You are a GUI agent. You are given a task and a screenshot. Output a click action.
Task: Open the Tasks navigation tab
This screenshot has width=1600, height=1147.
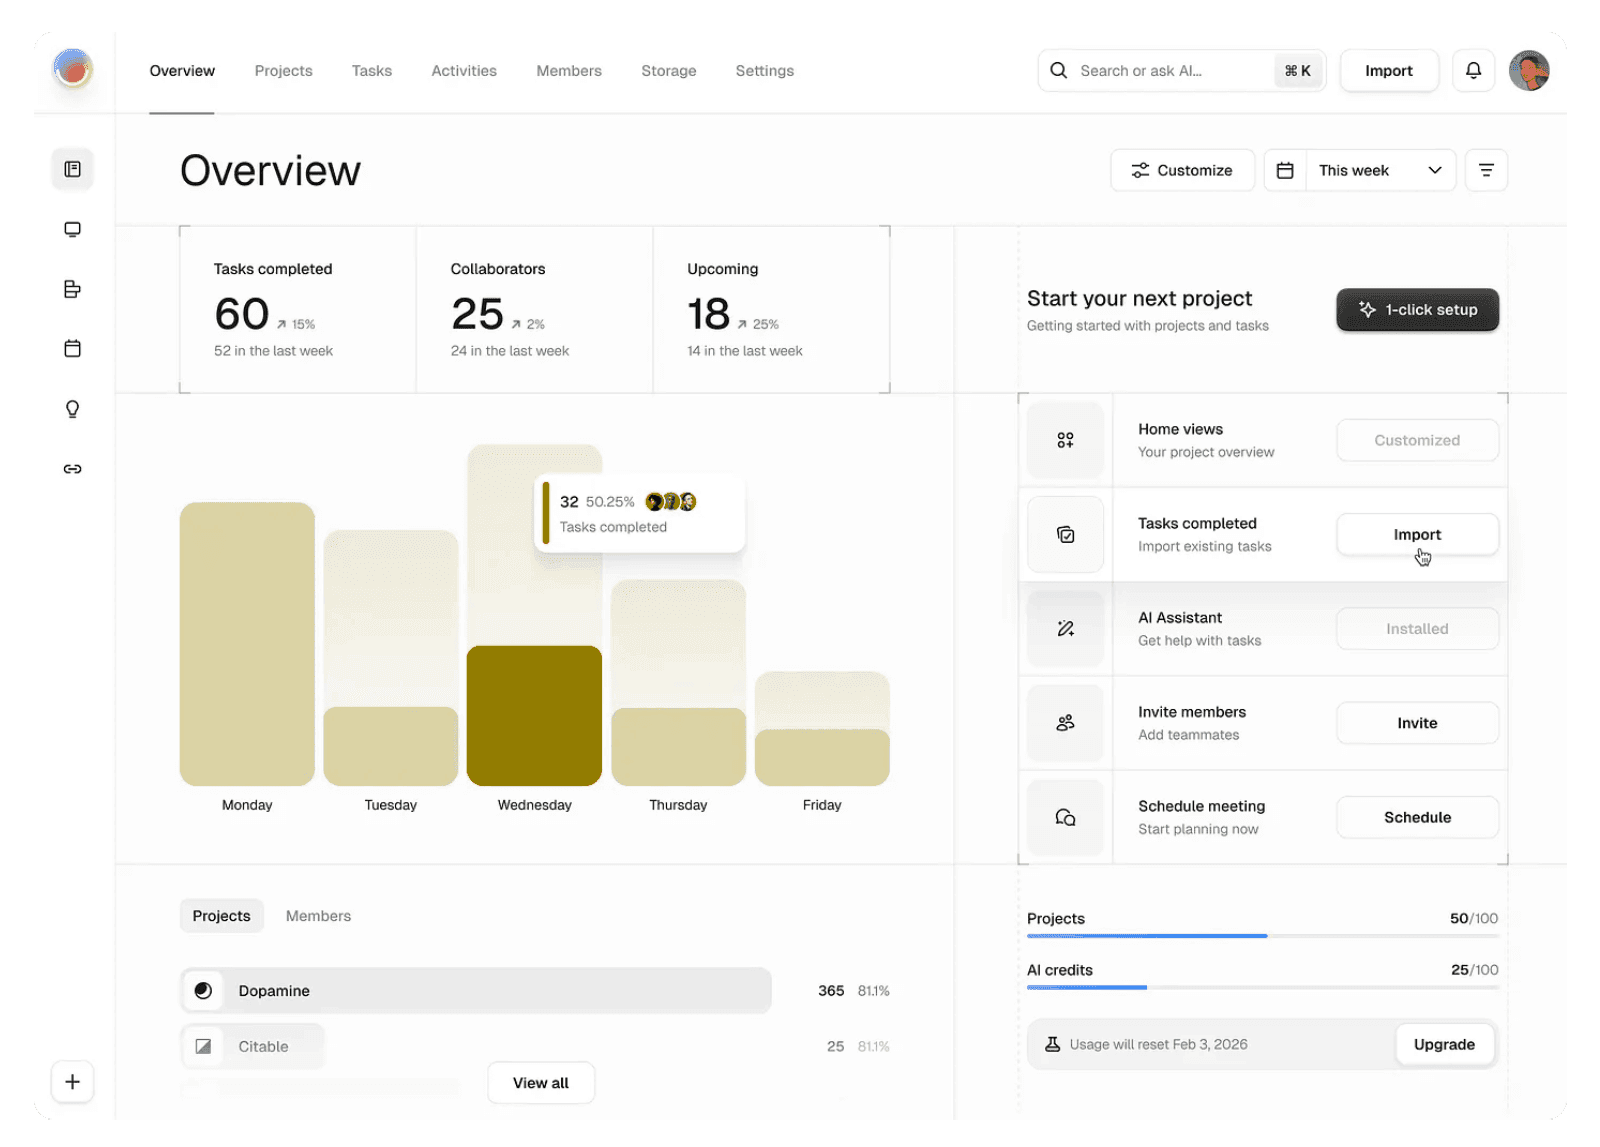371,71
